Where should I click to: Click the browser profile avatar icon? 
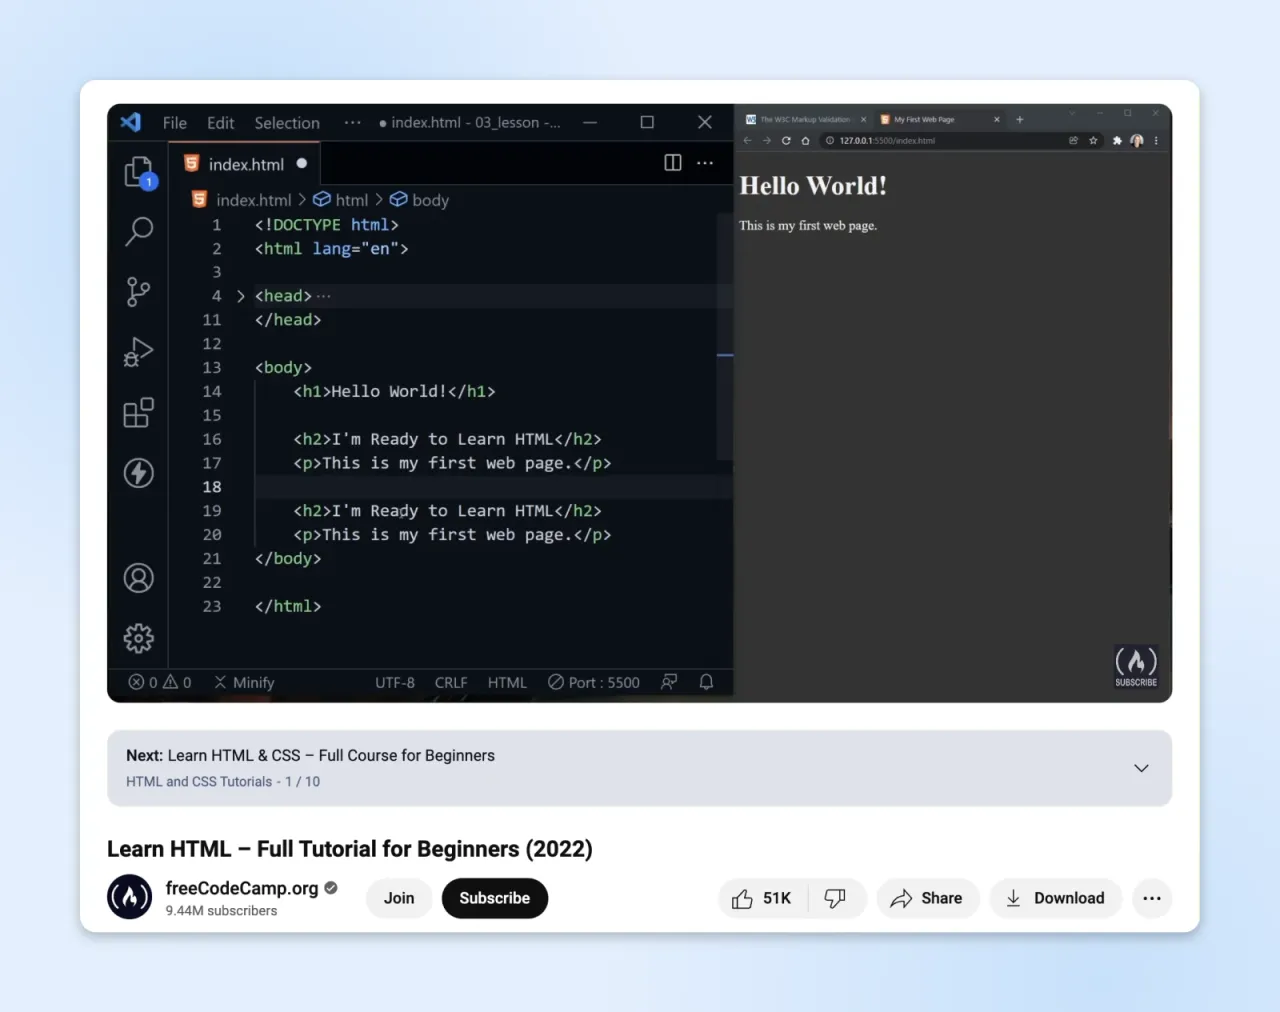tap(1137, 141)
